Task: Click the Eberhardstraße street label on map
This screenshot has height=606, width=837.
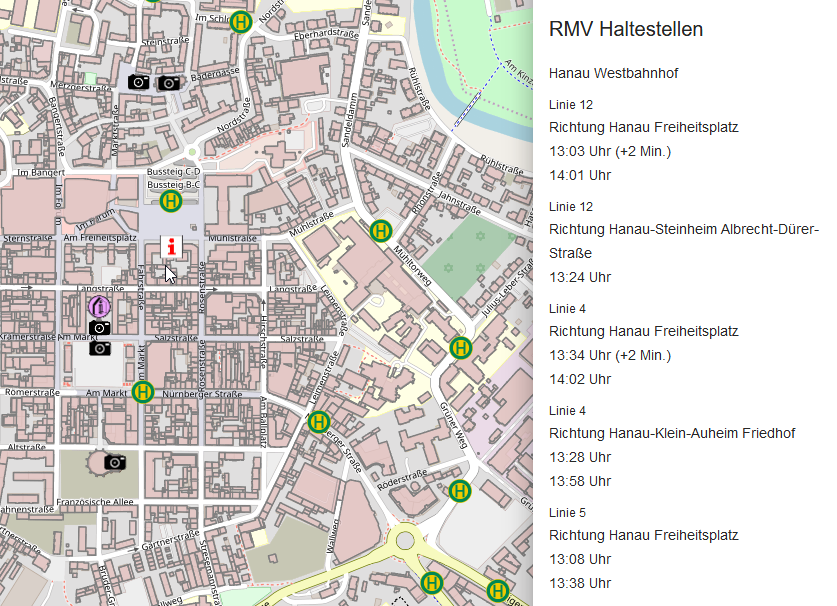Action: tap(326, 34)
